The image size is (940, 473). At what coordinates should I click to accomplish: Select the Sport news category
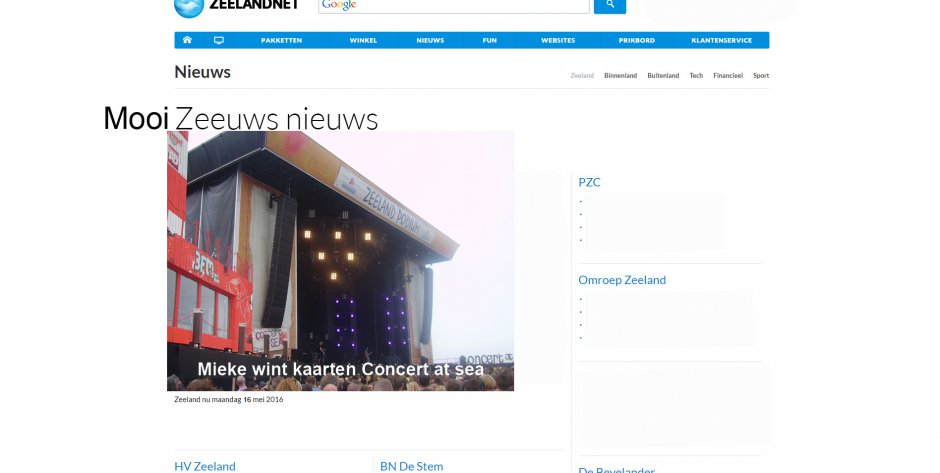pos(761,76)
